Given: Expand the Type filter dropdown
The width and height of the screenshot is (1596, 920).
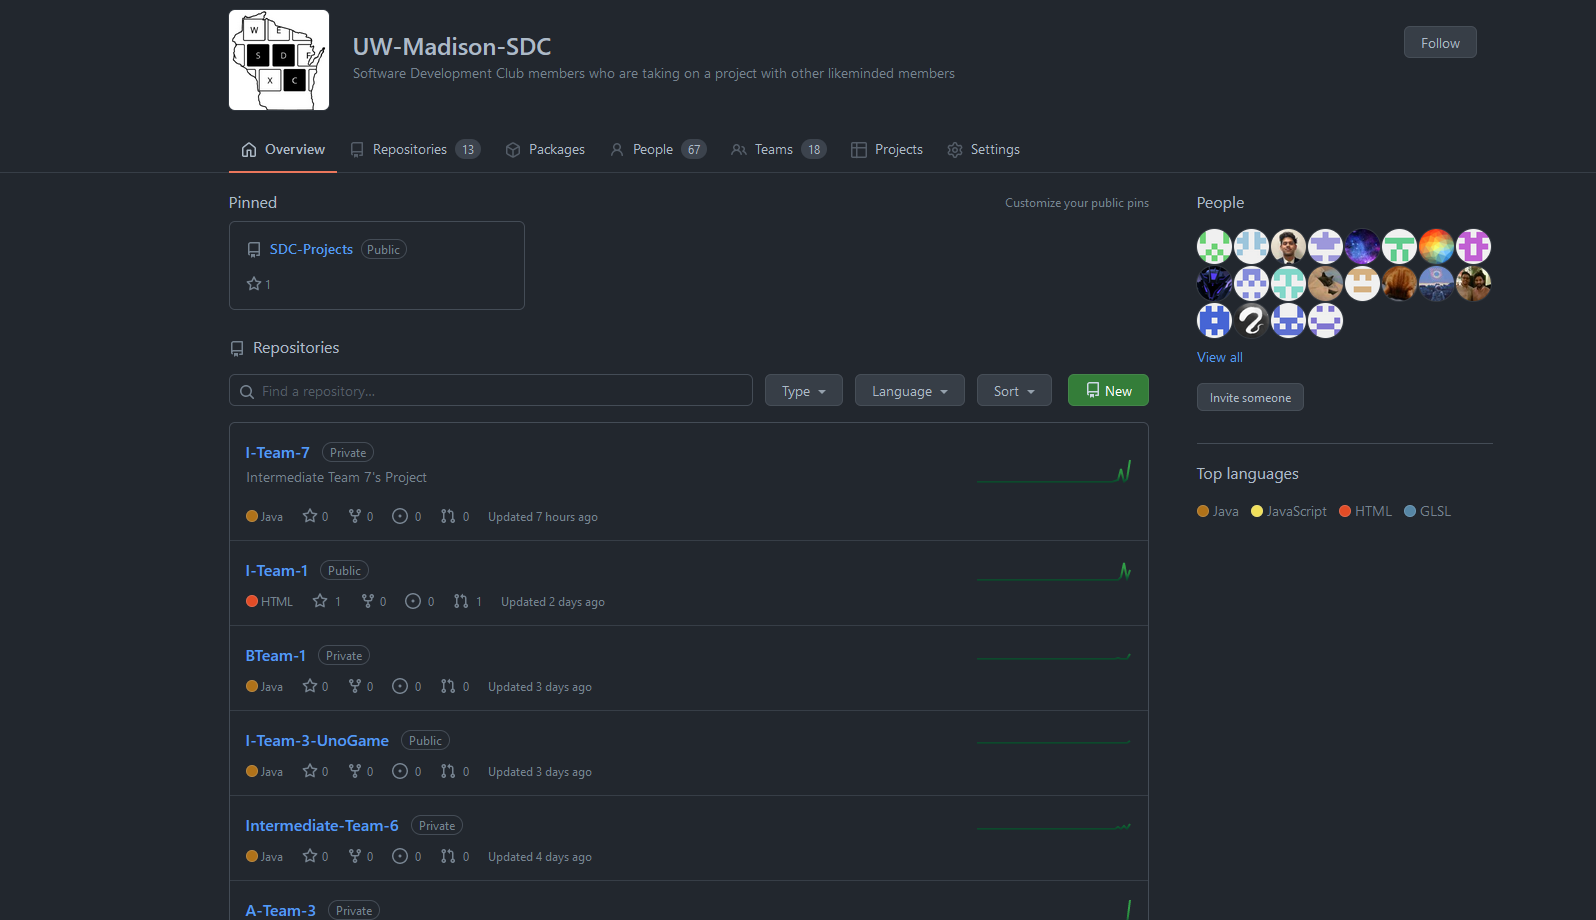Looking at the screenshot, I should 804,390.
